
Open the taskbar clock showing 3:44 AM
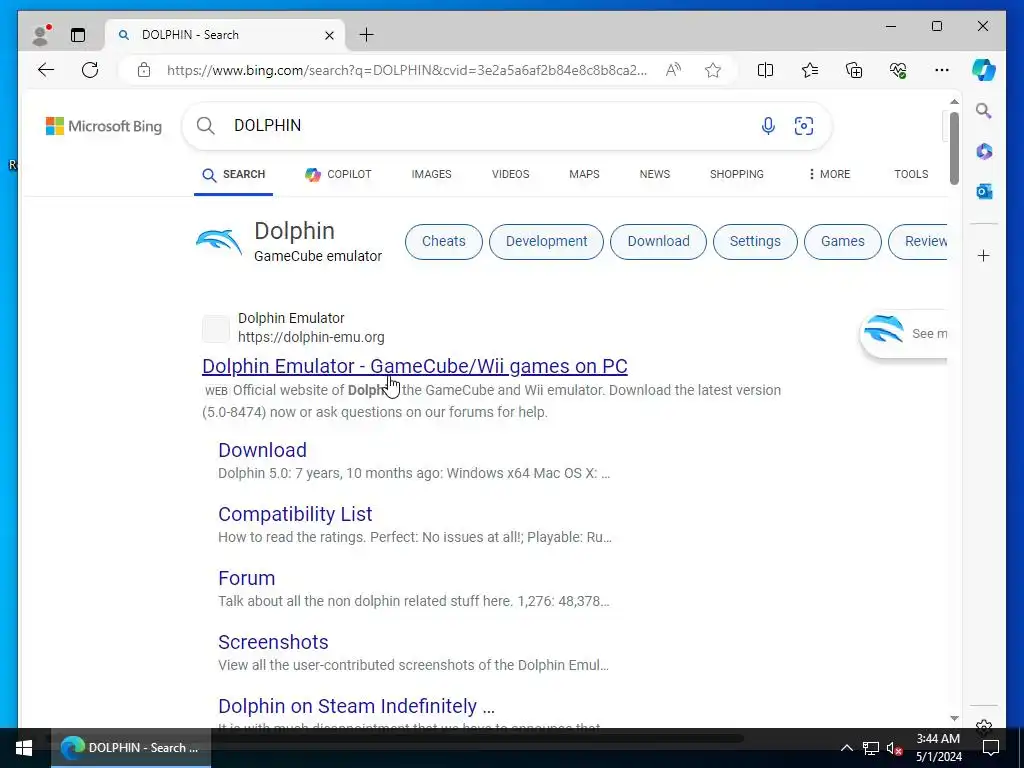(938, 748)
